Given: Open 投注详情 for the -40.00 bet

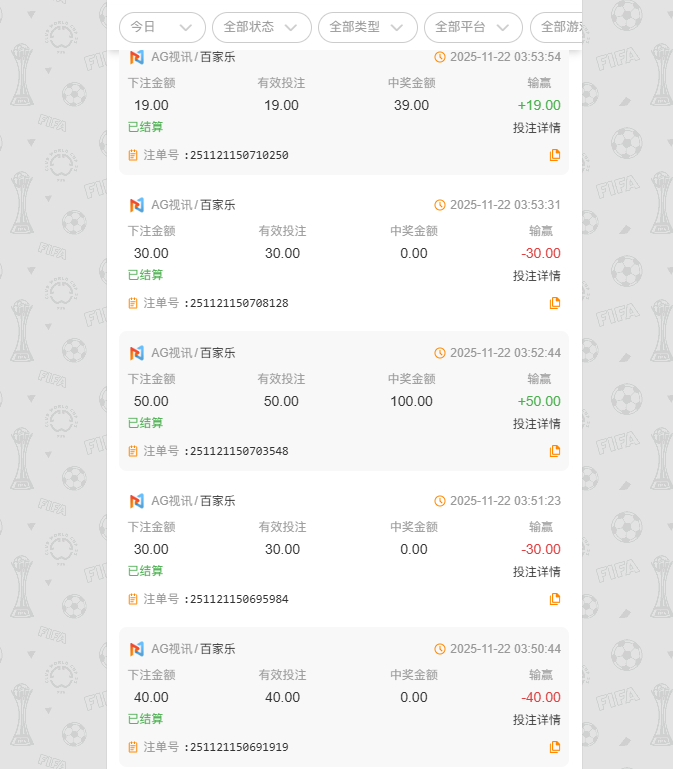Looking at the screenshot, I should tap(537, 720).
